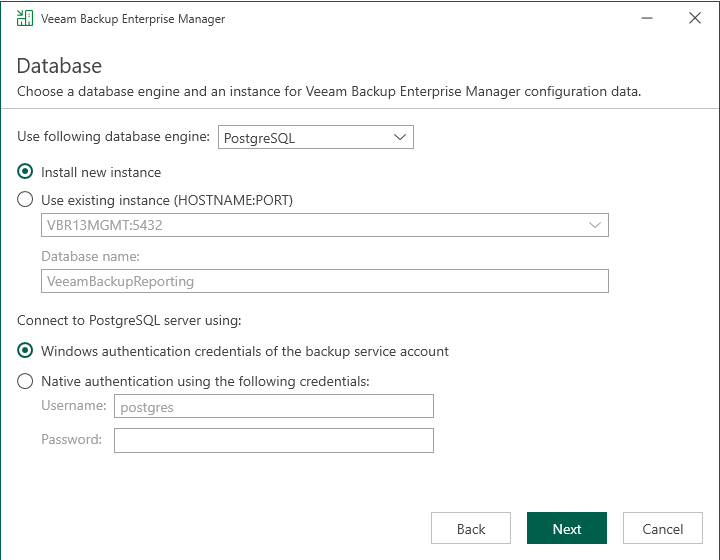Click the Username field showing postgres
Image resolution: width=720 pixels, height=560 pixels.
click(273, 406)
